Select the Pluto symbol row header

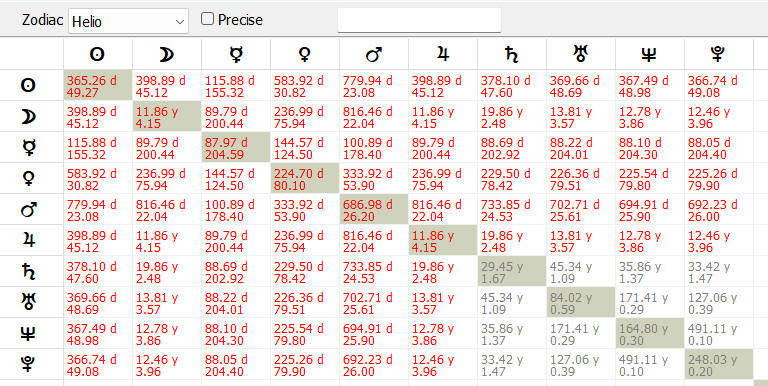click(27, 364)
